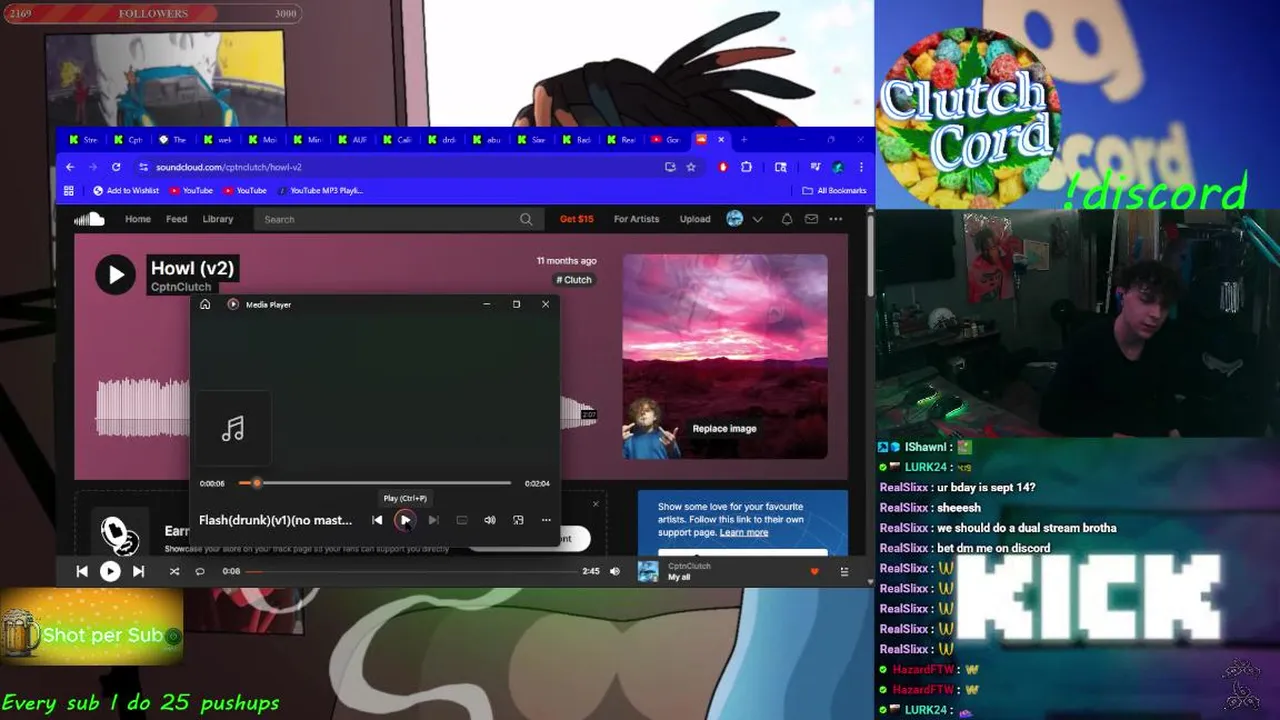The image size is (1280, 720).
Task: Switch to the Gor browser tab
Action: [666, 140]
